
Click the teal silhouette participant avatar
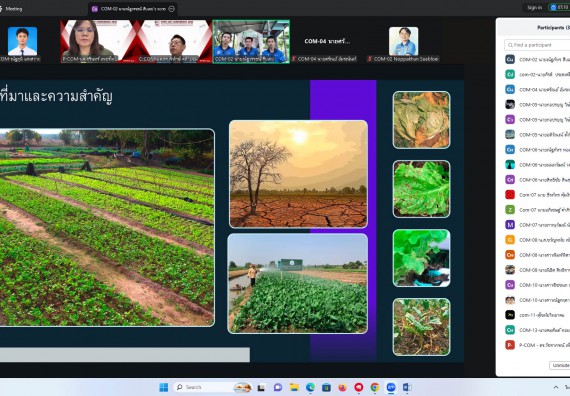tap(510, 165)
